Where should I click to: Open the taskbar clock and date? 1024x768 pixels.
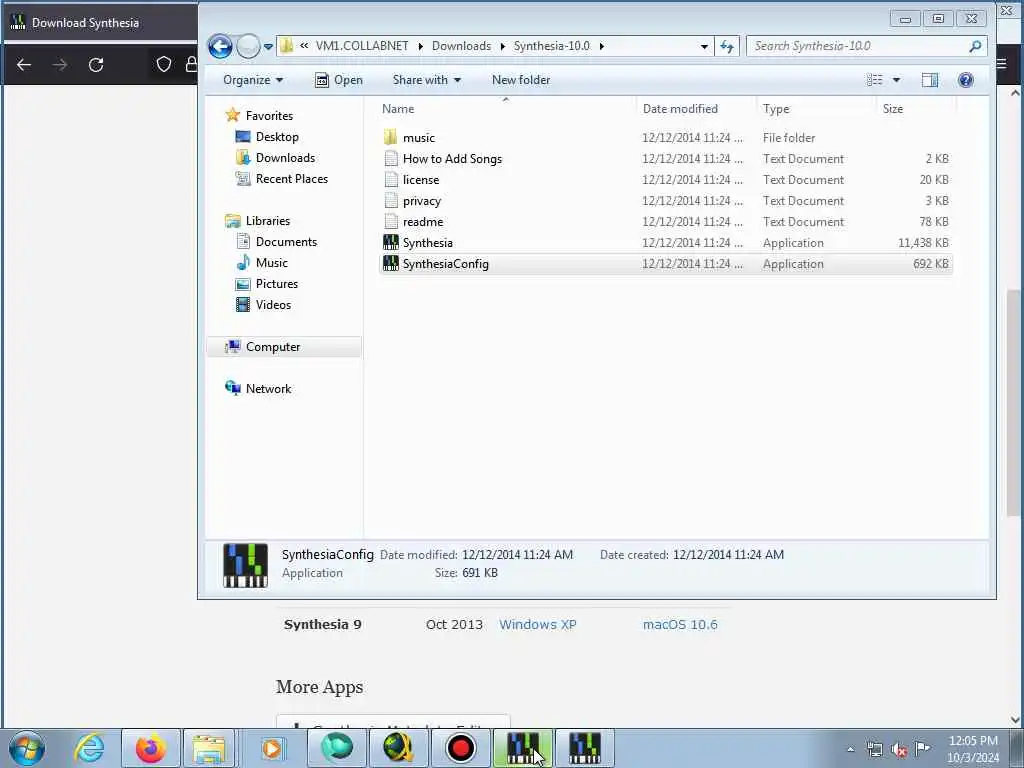973,749
